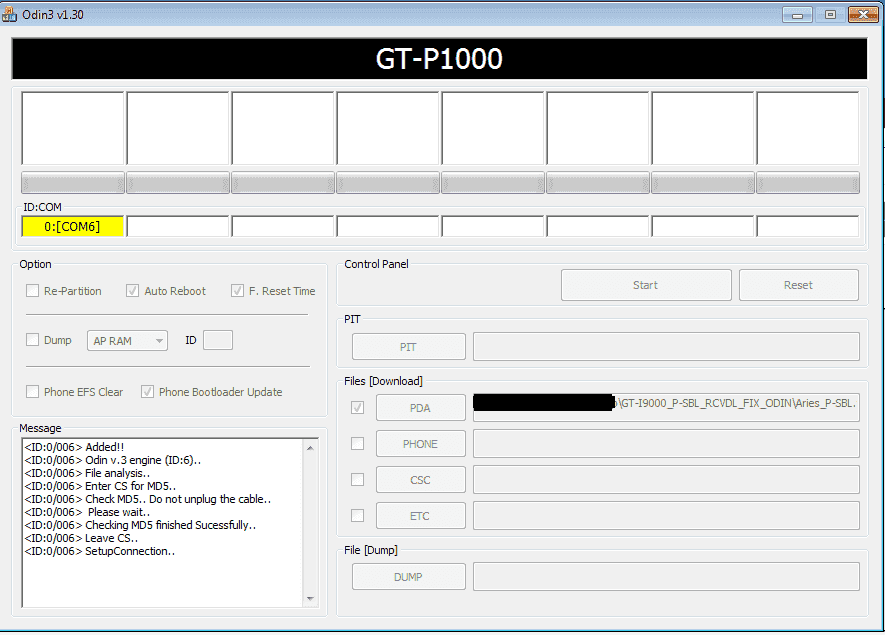The width and height of the screenshot is (885, 635).
Task: Click the ETC file path field
Action: tap(666, 516)
